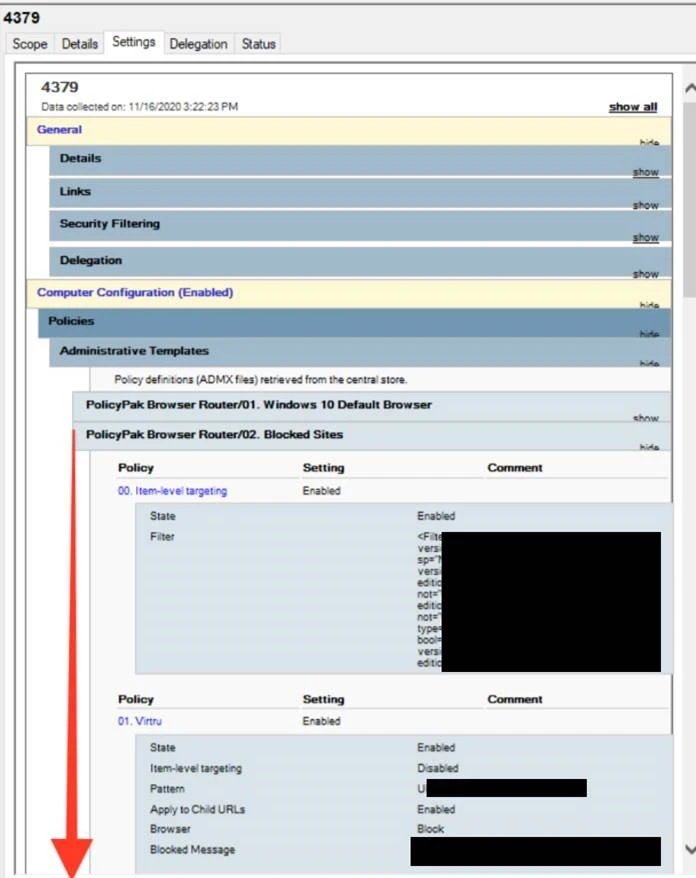The height and width of the screenshot is (878, 696).
Task: Show Windows 10 Default Browser policies
Action: [x=645, y=417]
